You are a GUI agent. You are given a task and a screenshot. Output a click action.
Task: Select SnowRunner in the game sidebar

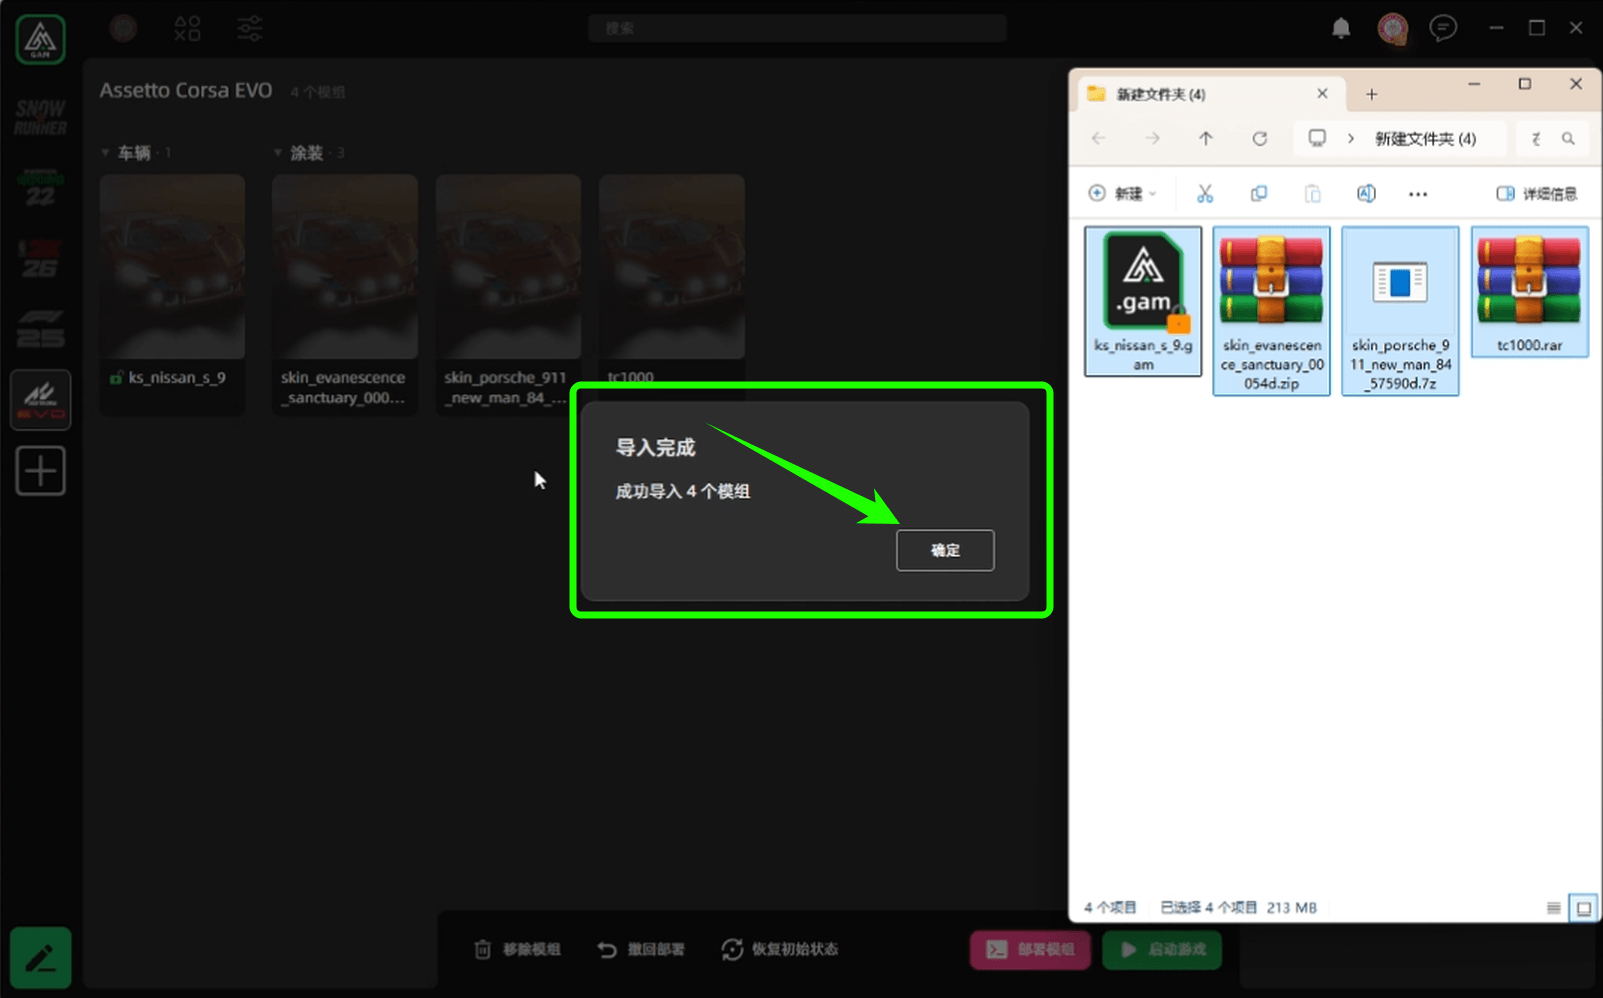(x=40, y=117)
